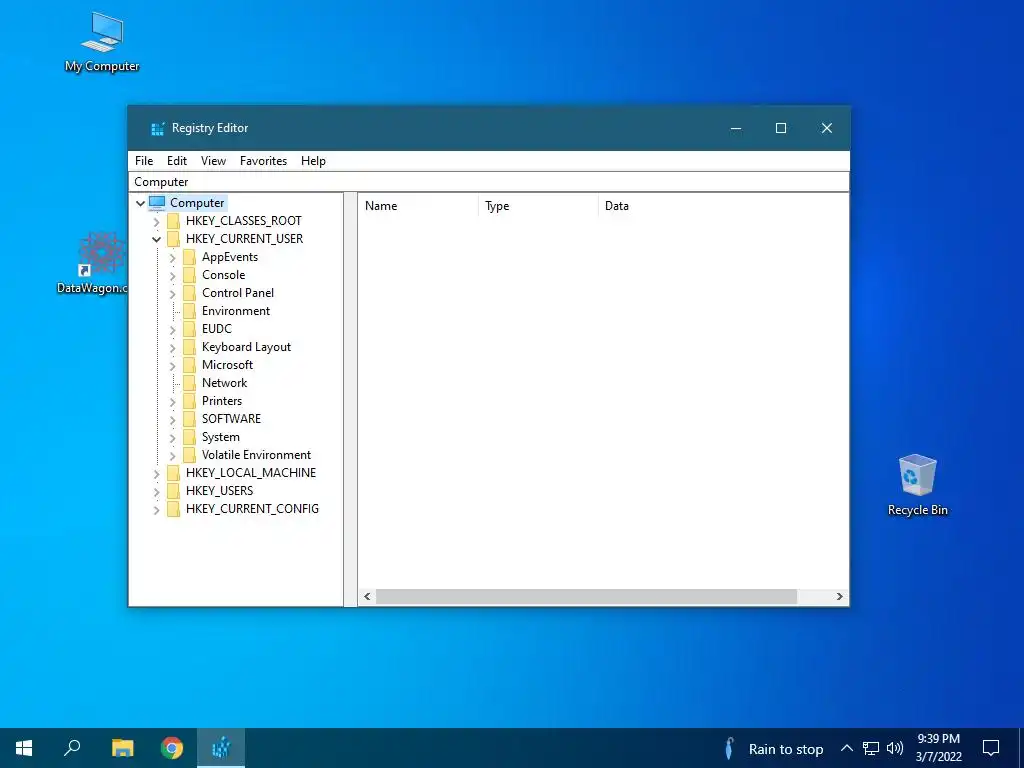Open the View menu
Viewport: 1024px width, 768px height.
213,161
